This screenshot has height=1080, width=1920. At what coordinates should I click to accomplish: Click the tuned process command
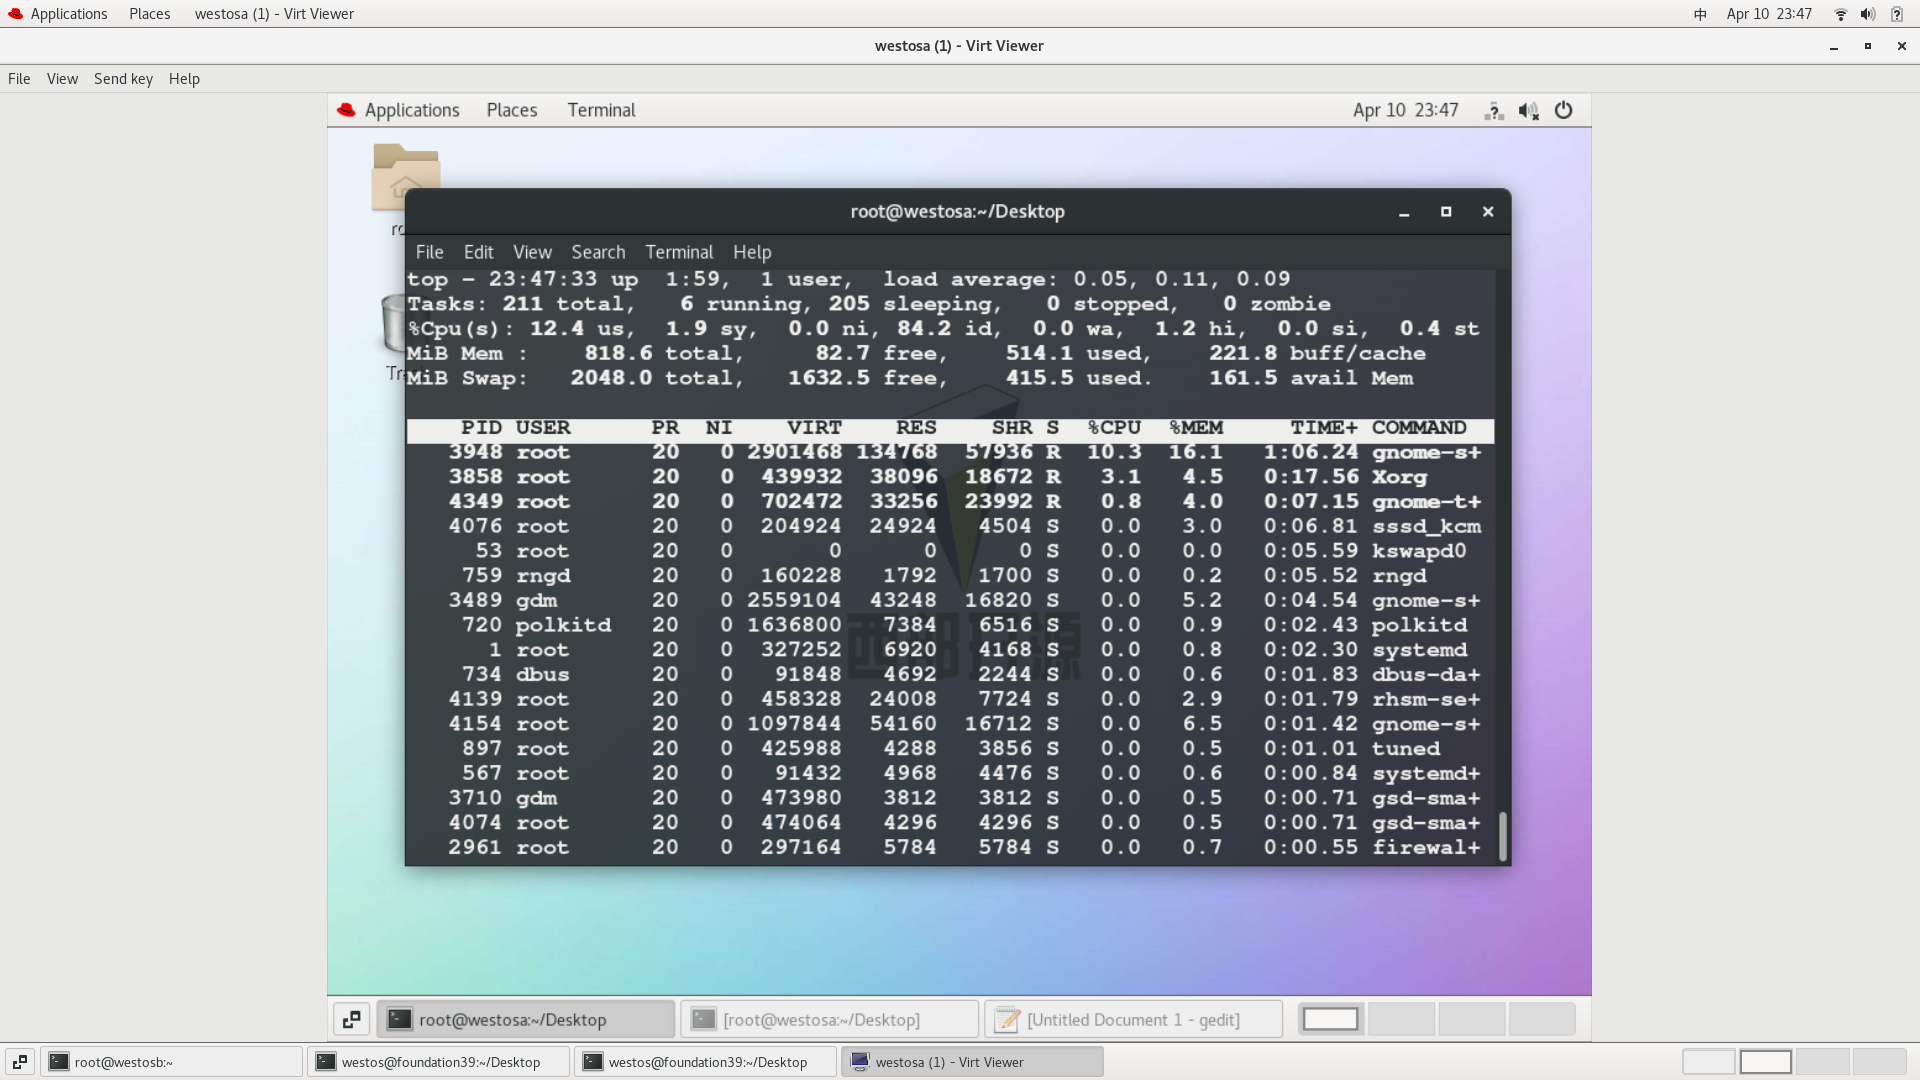pyautogui.click(x=1406, y=749)
